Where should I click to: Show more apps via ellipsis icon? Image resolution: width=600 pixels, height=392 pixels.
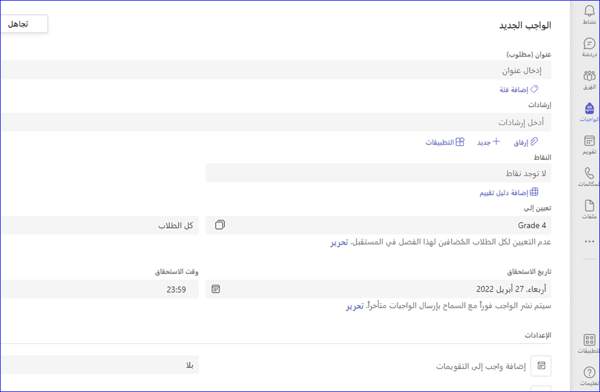point(589,242)
